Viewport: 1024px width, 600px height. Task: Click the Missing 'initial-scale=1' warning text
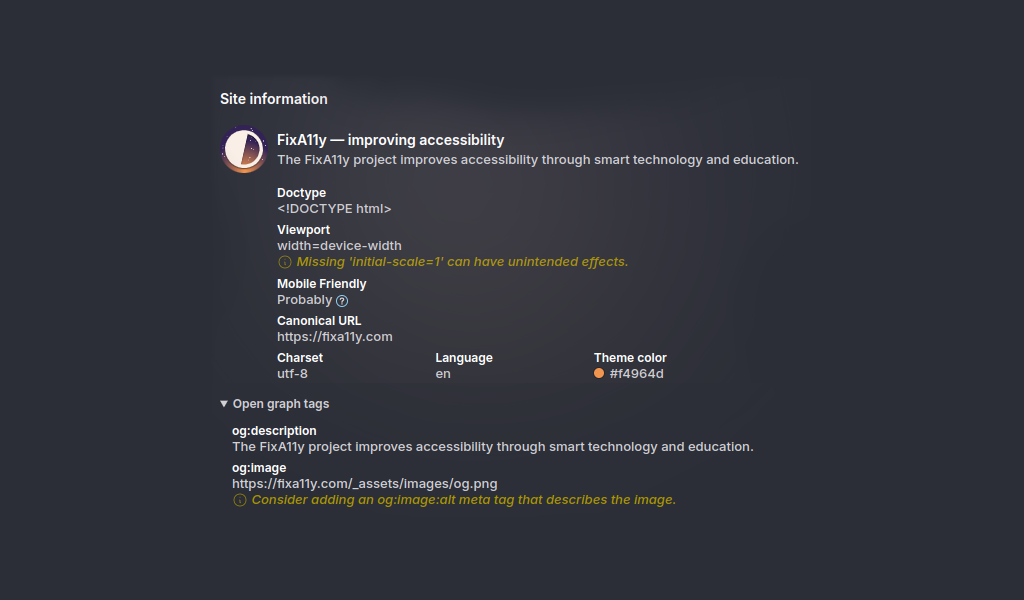(x=462, y=262)
